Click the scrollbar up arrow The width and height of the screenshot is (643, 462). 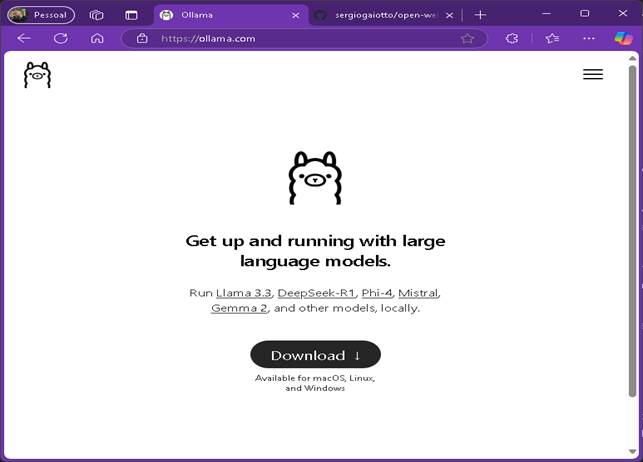[632, 59]
